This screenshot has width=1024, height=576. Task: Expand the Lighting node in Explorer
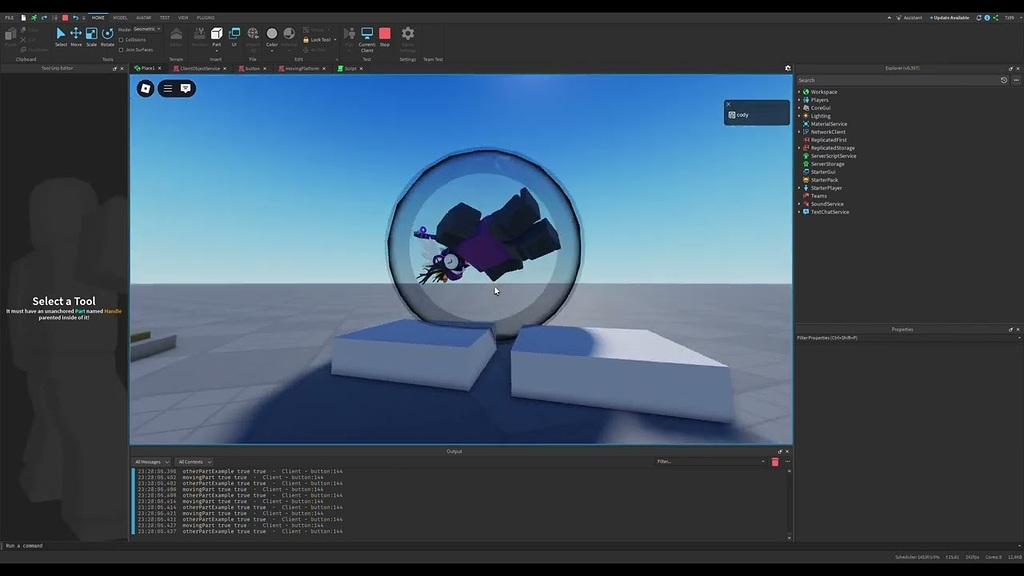800,115
